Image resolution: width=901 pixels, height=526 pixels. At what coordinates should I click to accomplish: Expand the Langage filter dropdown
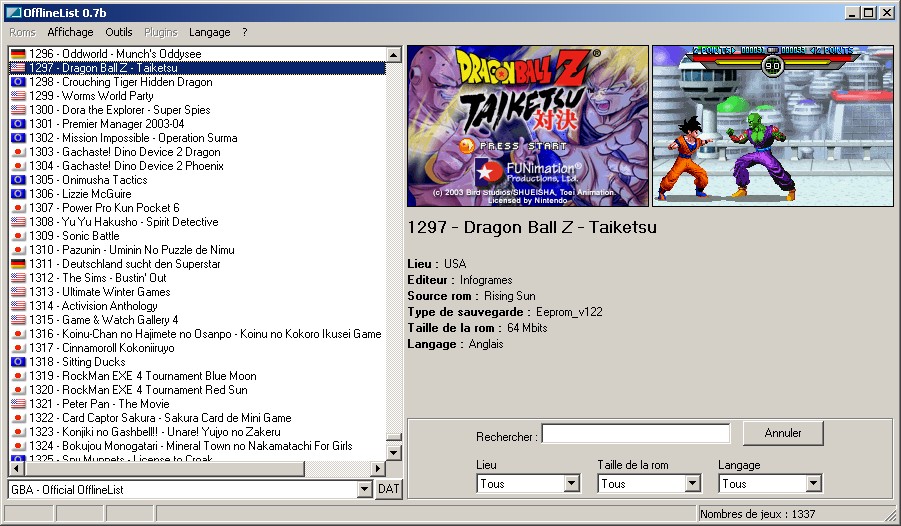click(813, 483)
